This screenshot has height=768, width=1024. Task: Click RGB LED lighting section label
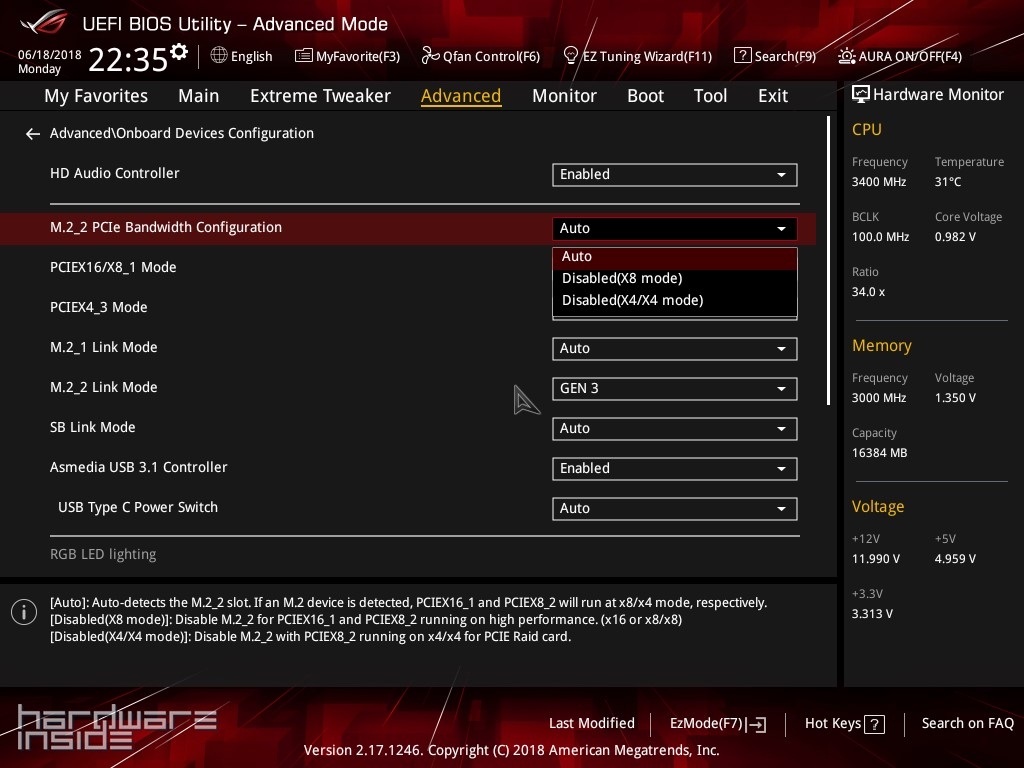pos(103,554)
